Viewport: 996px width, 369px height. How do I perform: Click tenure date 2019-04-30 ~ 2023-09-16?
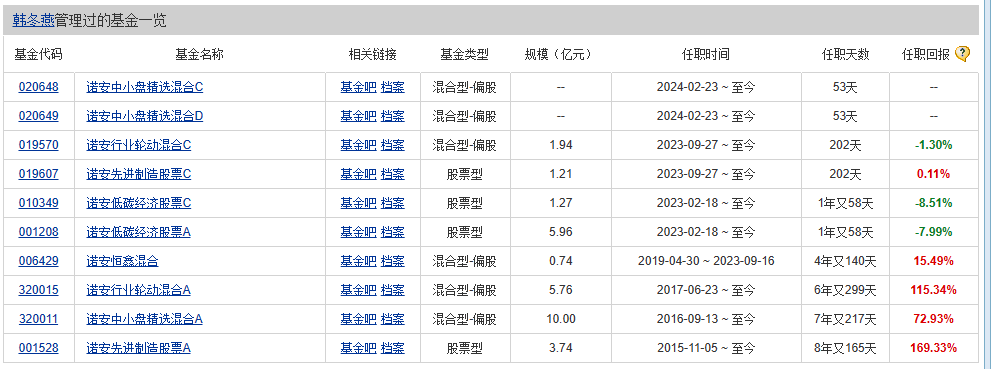tap(706, 261)
